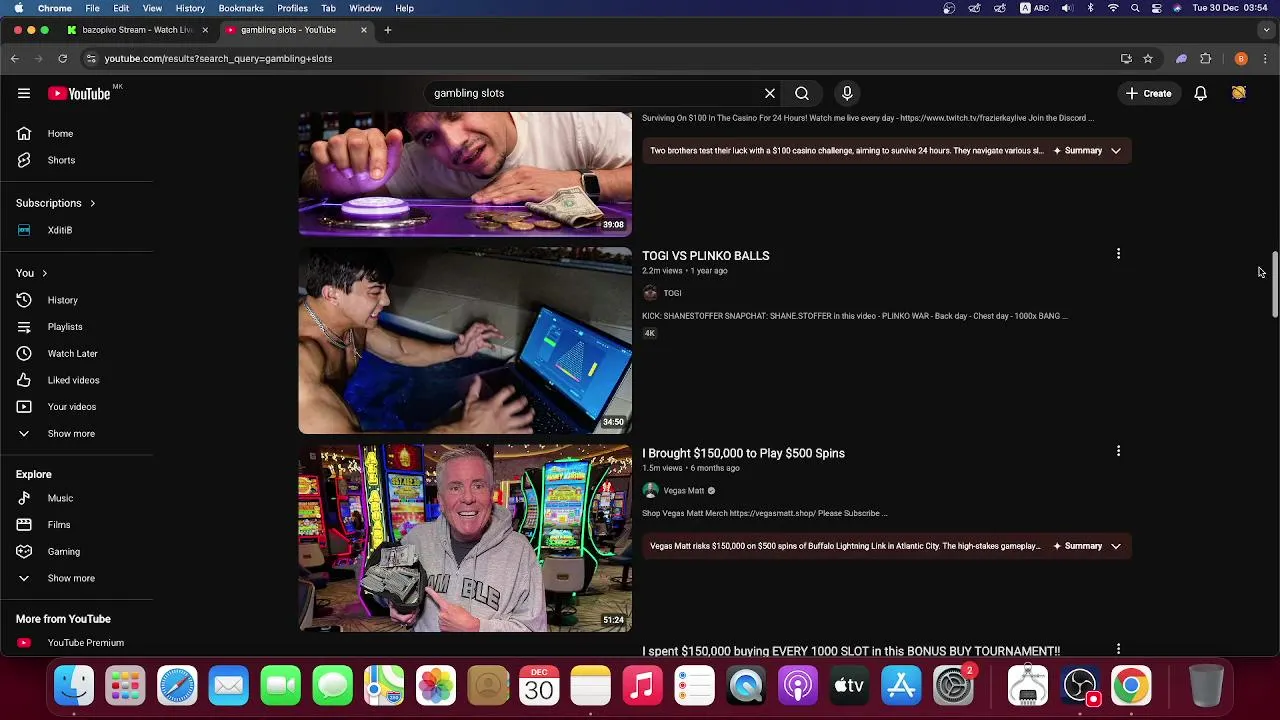
Task: Open the History menu in the menu bar
Action: click(x=190, y=8)
